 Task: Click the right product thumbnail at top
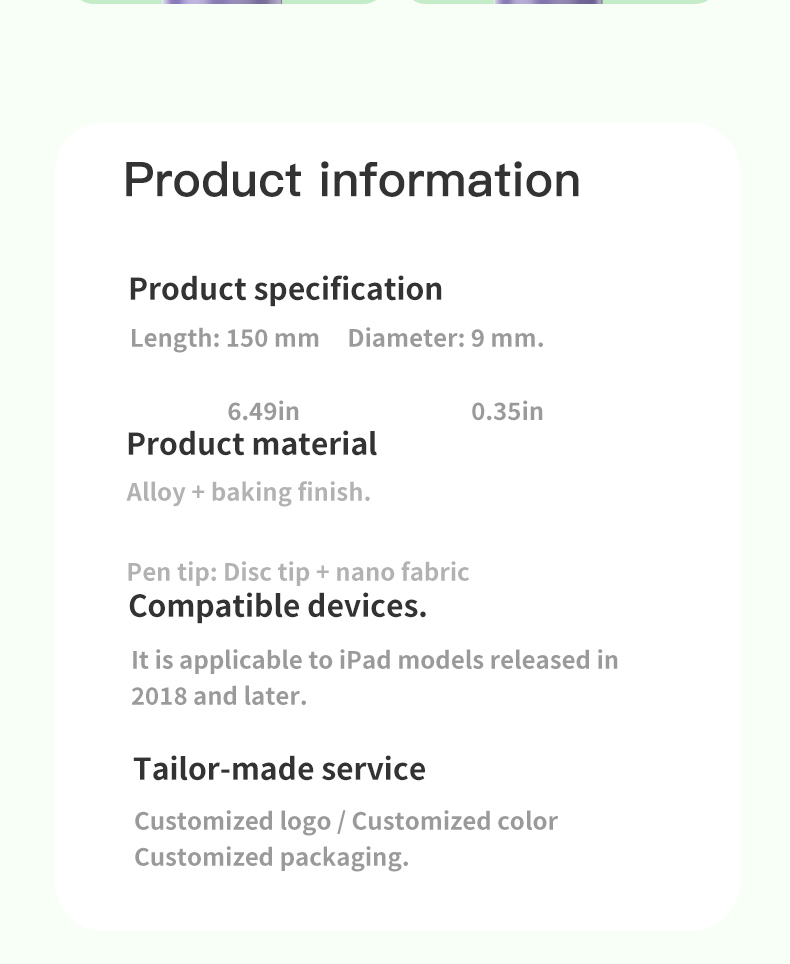(x=559, y=2)
